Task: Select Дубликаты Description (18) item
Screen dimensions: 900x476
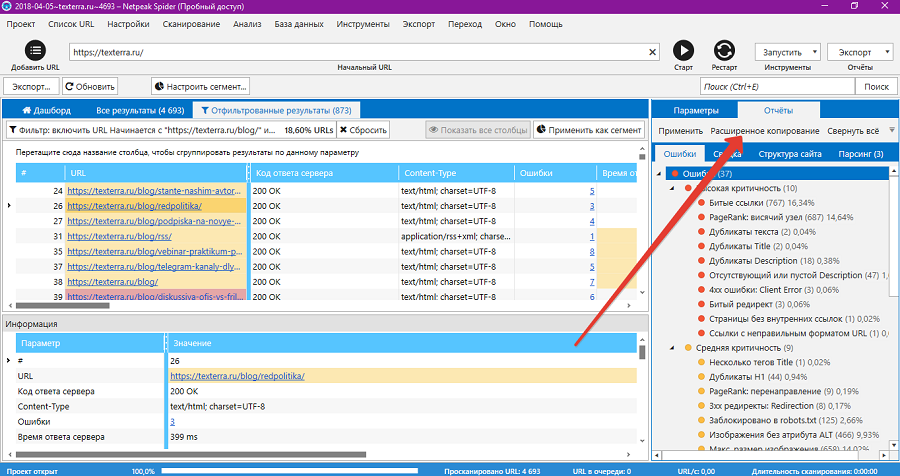Action: click(772, 261)
